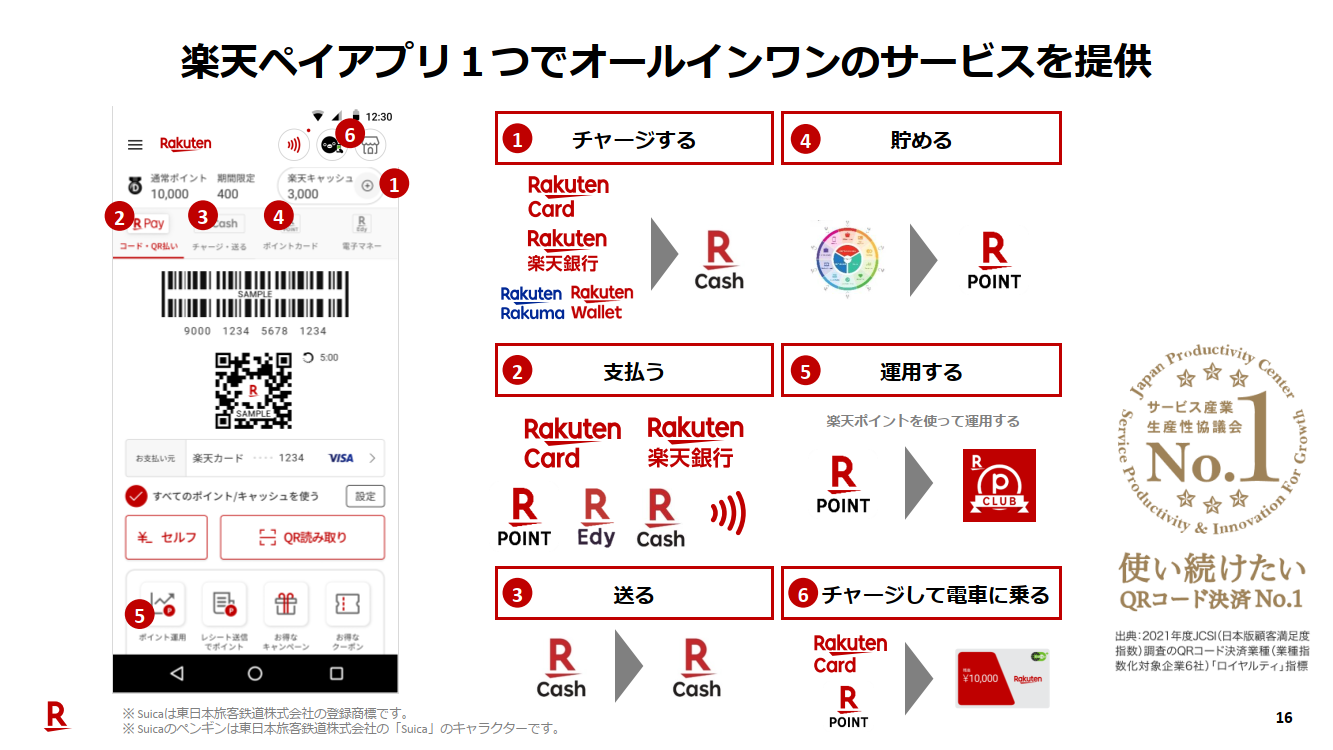Click the Rakuten Wallet logo
Viewport: 1333px width, 750px height.
[602, 302]
